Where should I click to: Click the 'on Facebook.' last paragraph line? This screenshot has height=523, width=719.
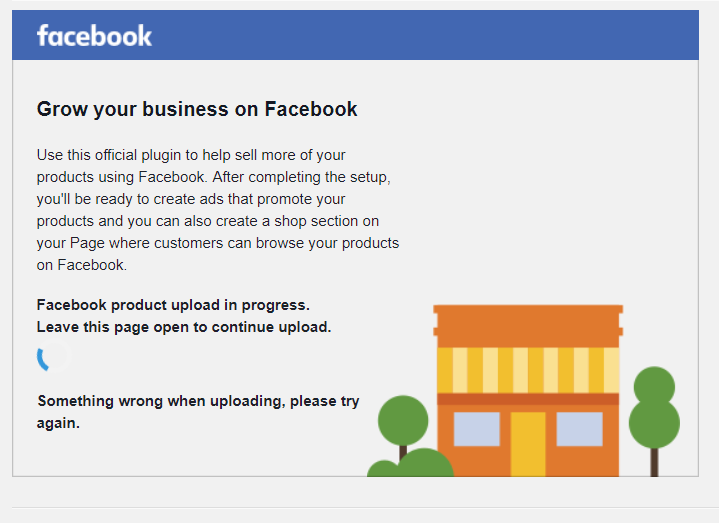click(x=82, y=265)
